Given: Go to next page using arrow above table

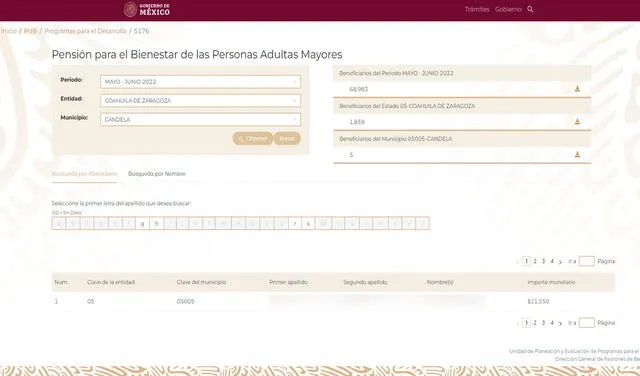Looking at the screenshot, I should point(560,262).
